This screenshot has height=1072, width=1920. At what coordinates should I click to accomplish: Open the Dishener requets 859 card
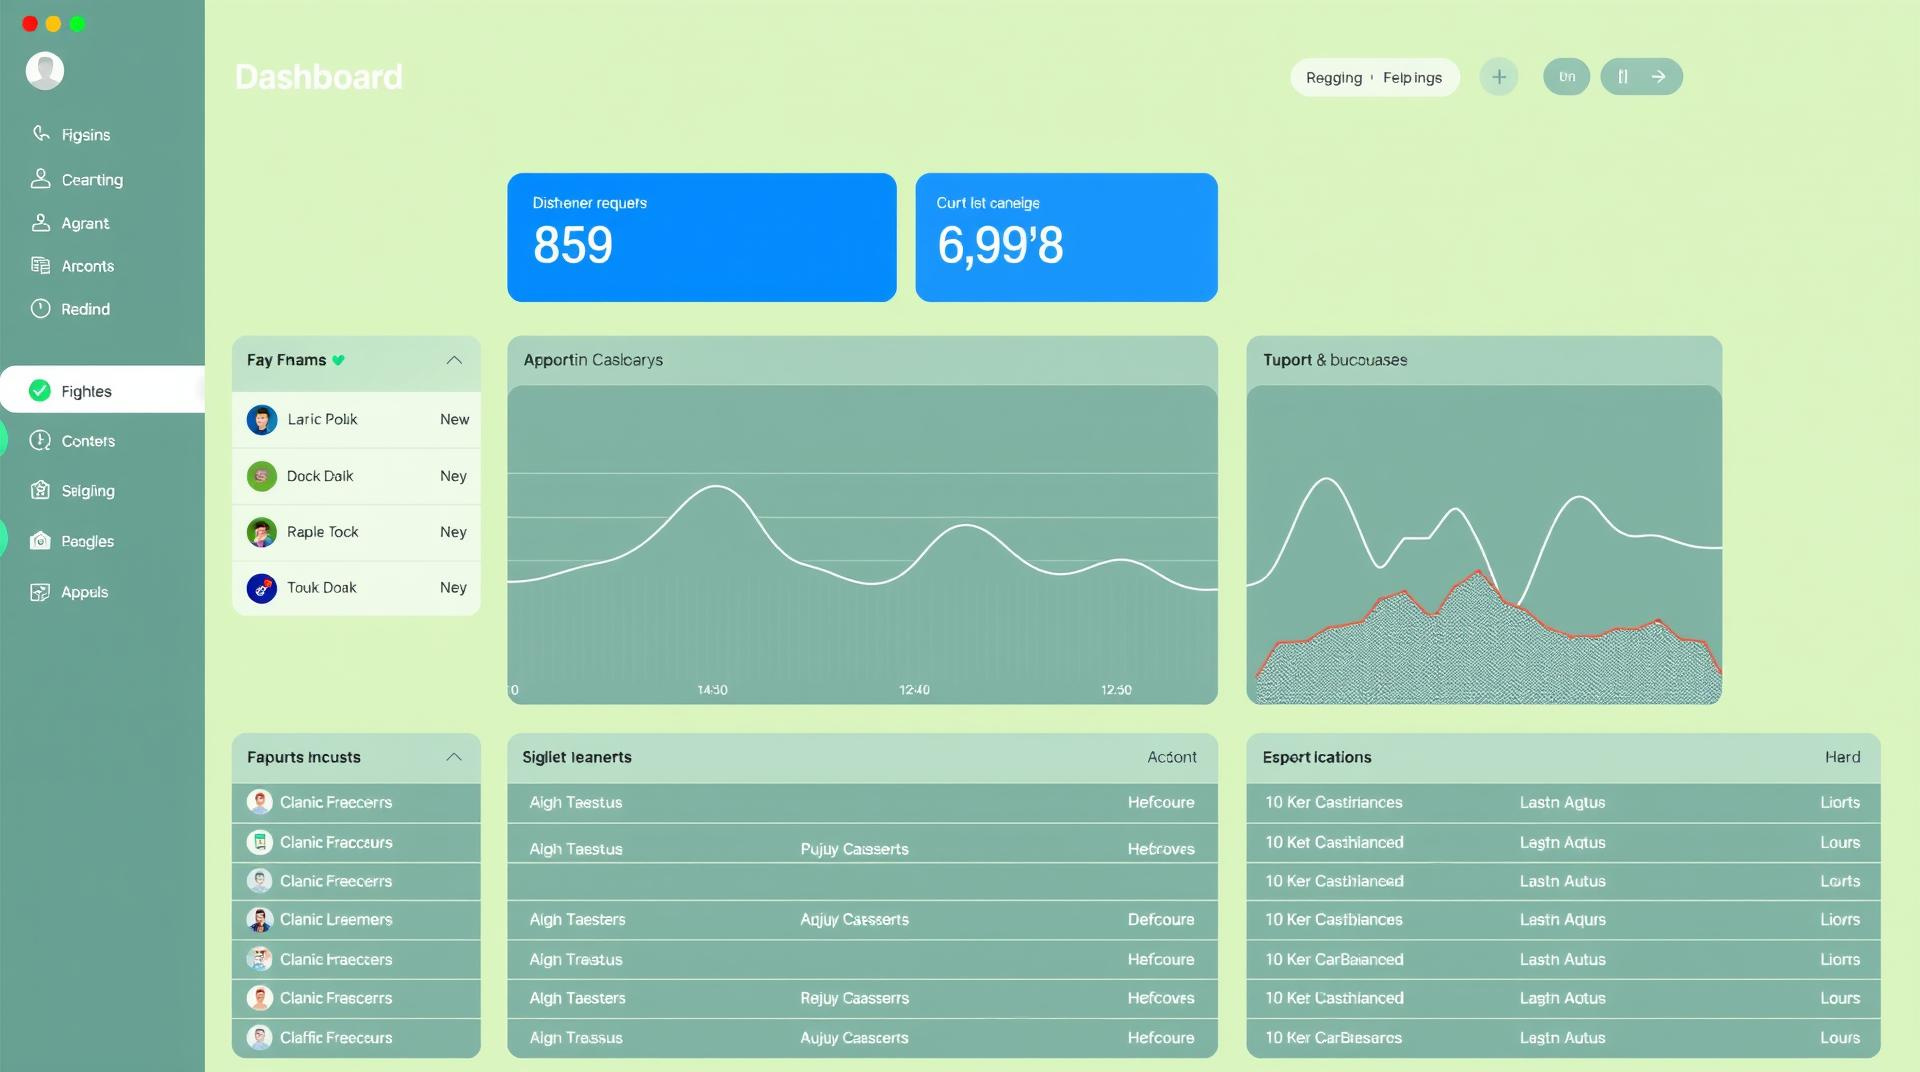(x=702, y=238)
